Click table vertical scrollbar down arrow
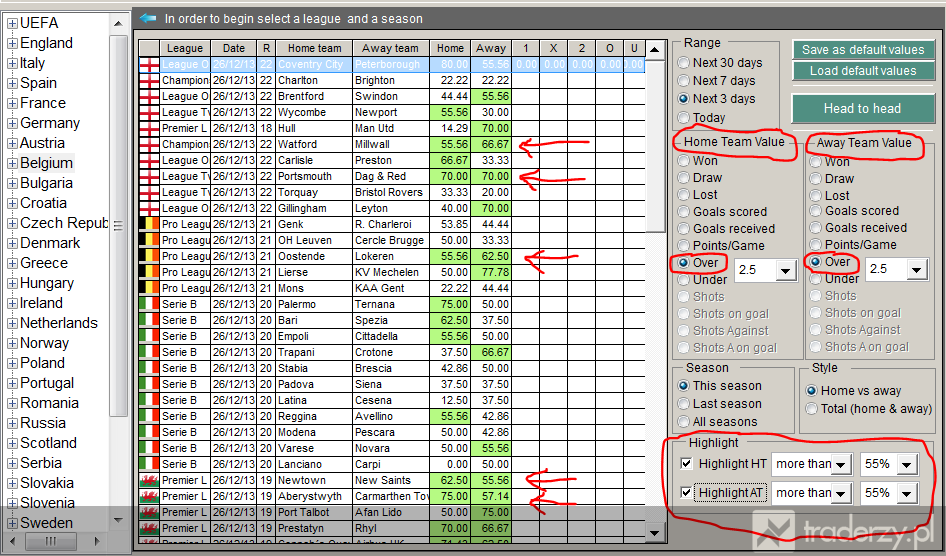The height and width of the screenshot is (556, 946). pos(656,532)
